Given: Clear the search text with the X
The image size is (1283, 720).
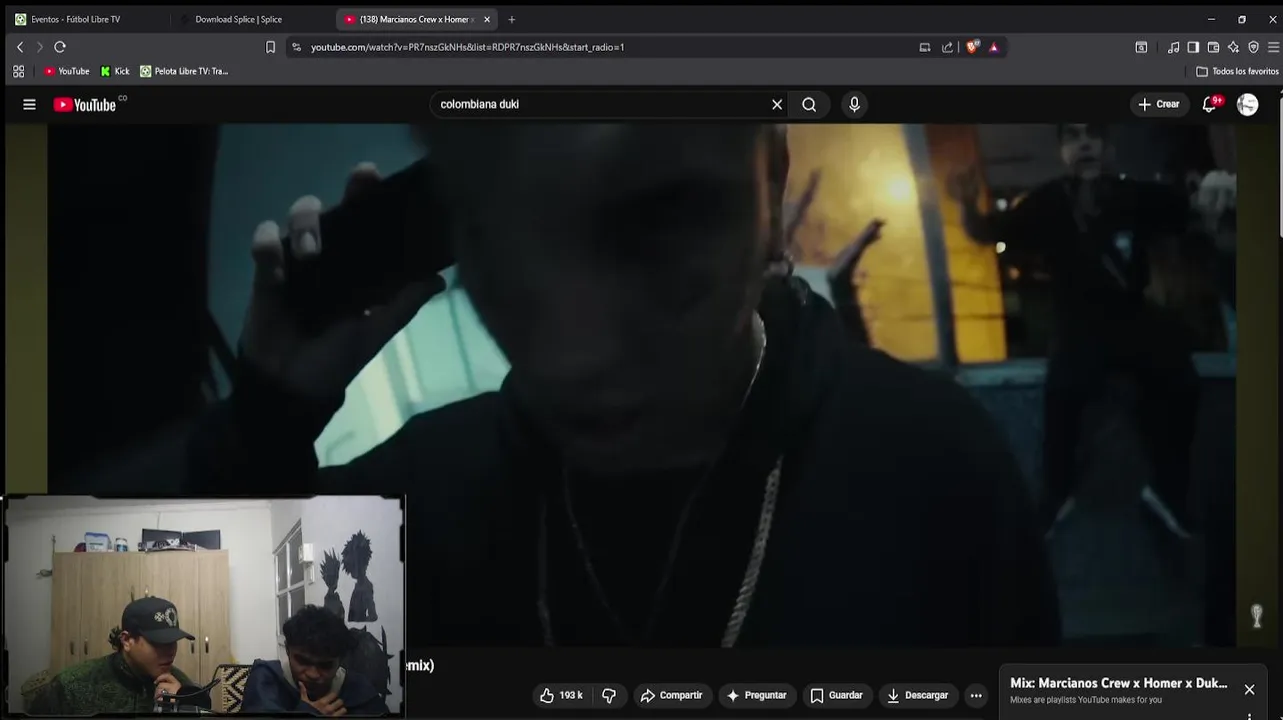Looking at the screenshot, I should pyautogui.click(x=777, y=104).
